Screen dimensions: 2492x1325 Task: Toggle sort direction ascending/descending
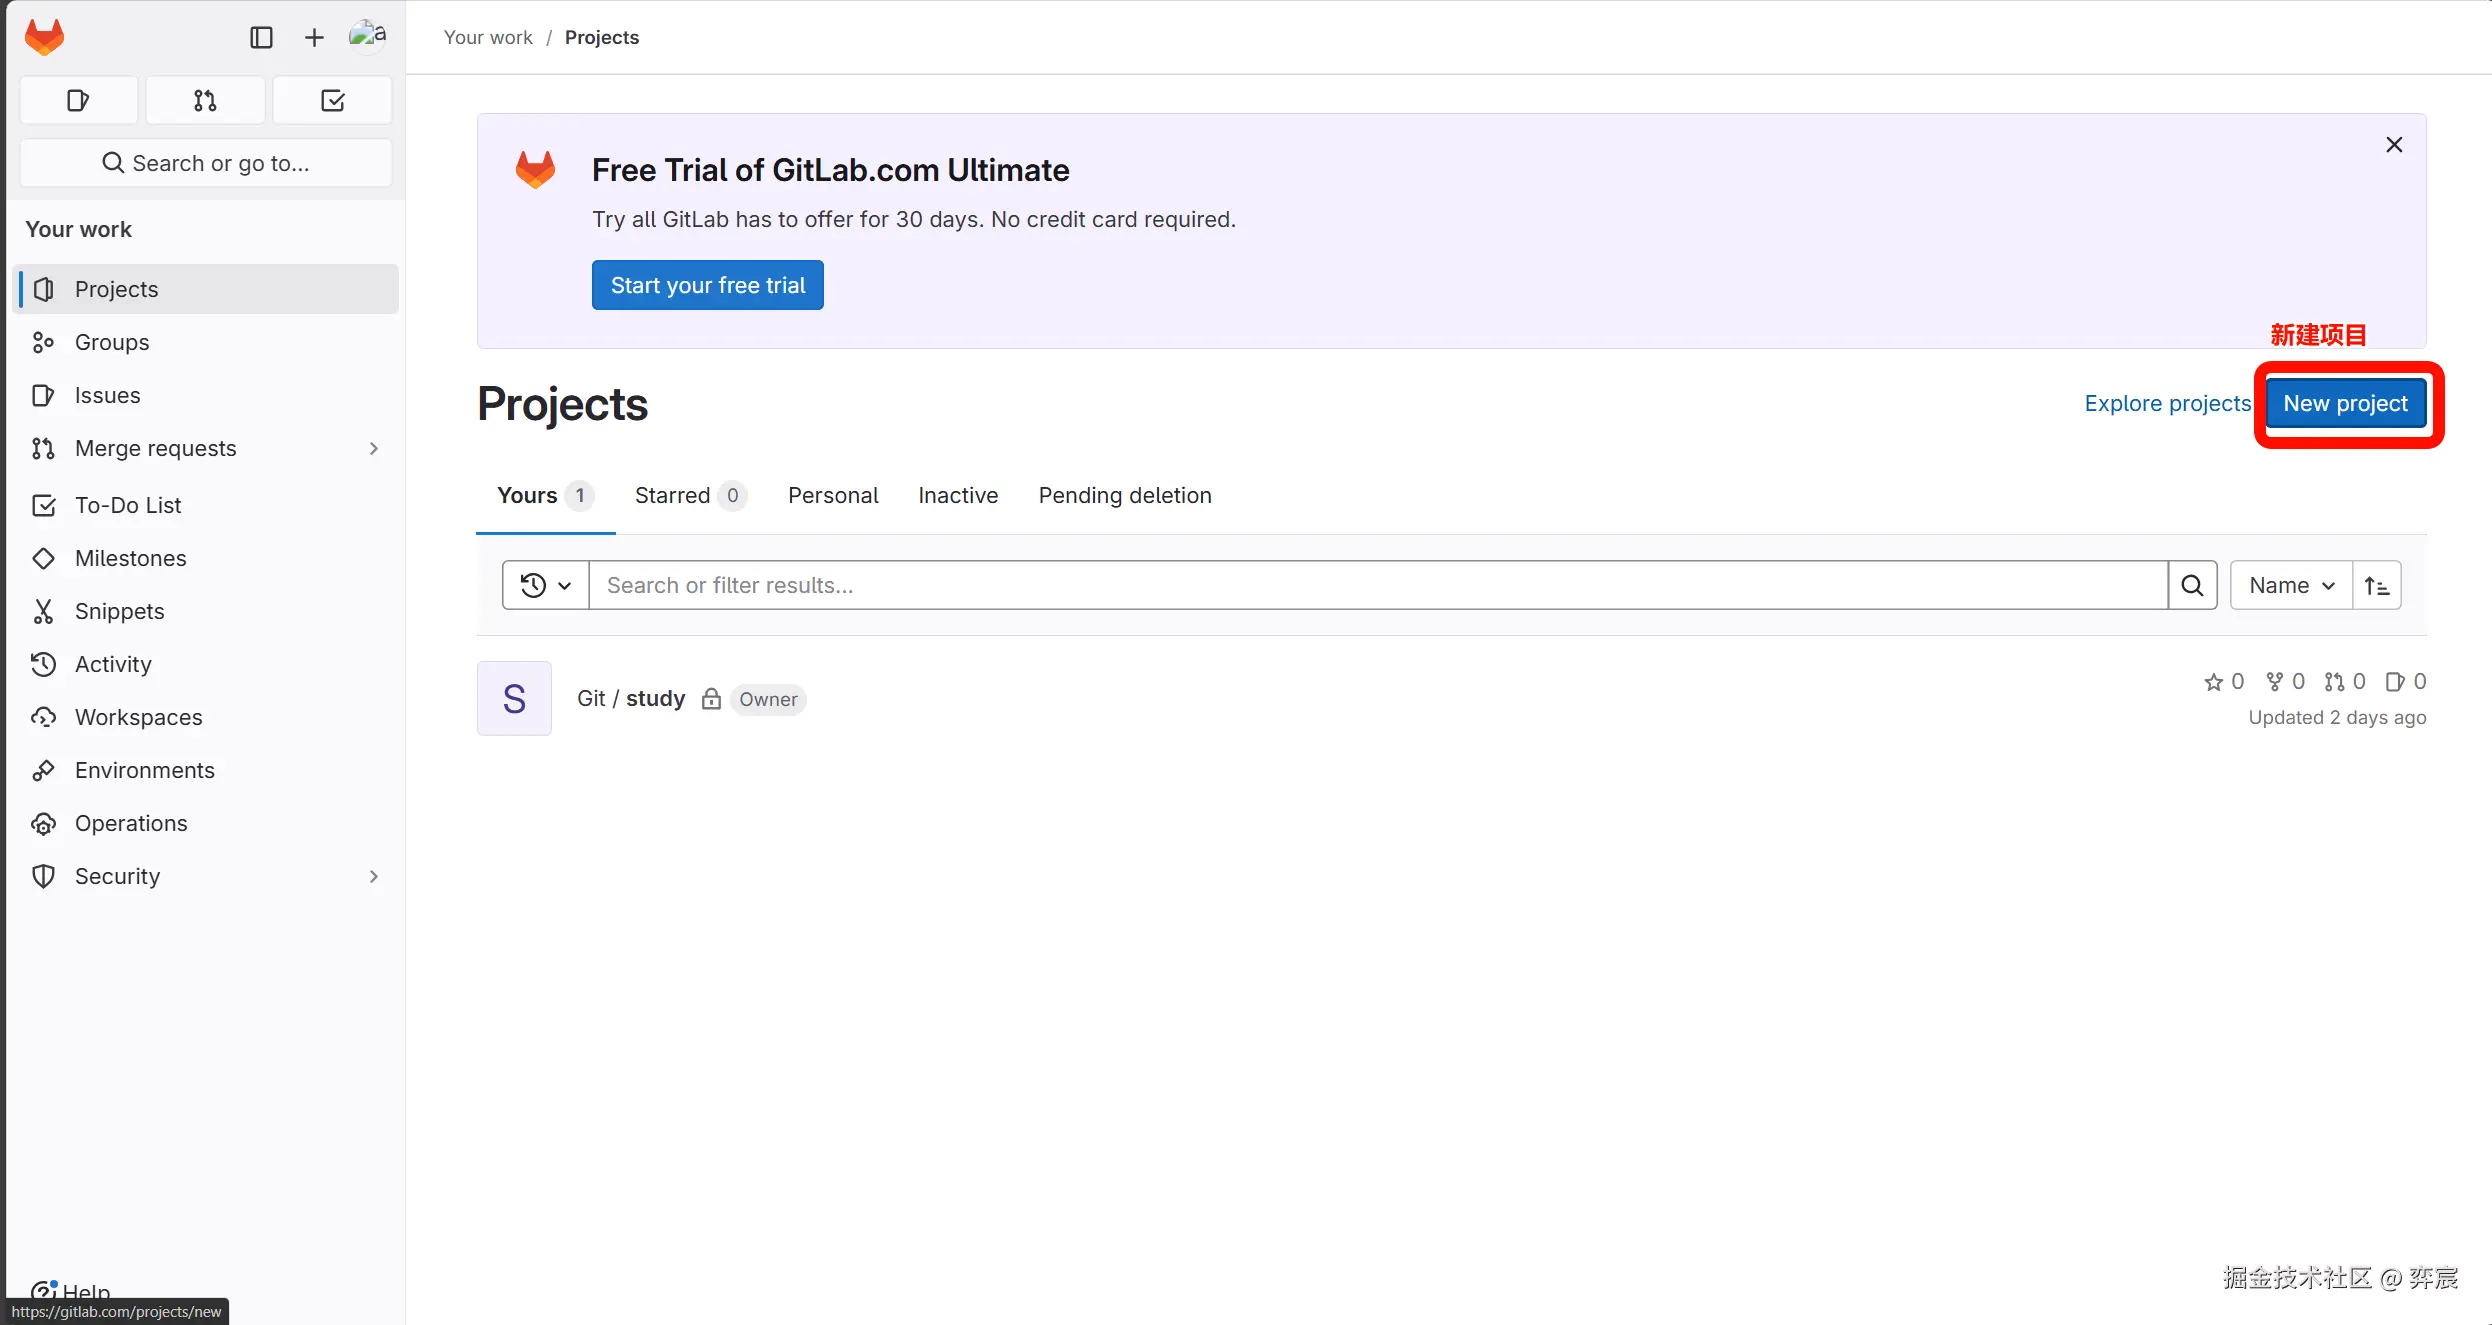(x=2377, y=585)
